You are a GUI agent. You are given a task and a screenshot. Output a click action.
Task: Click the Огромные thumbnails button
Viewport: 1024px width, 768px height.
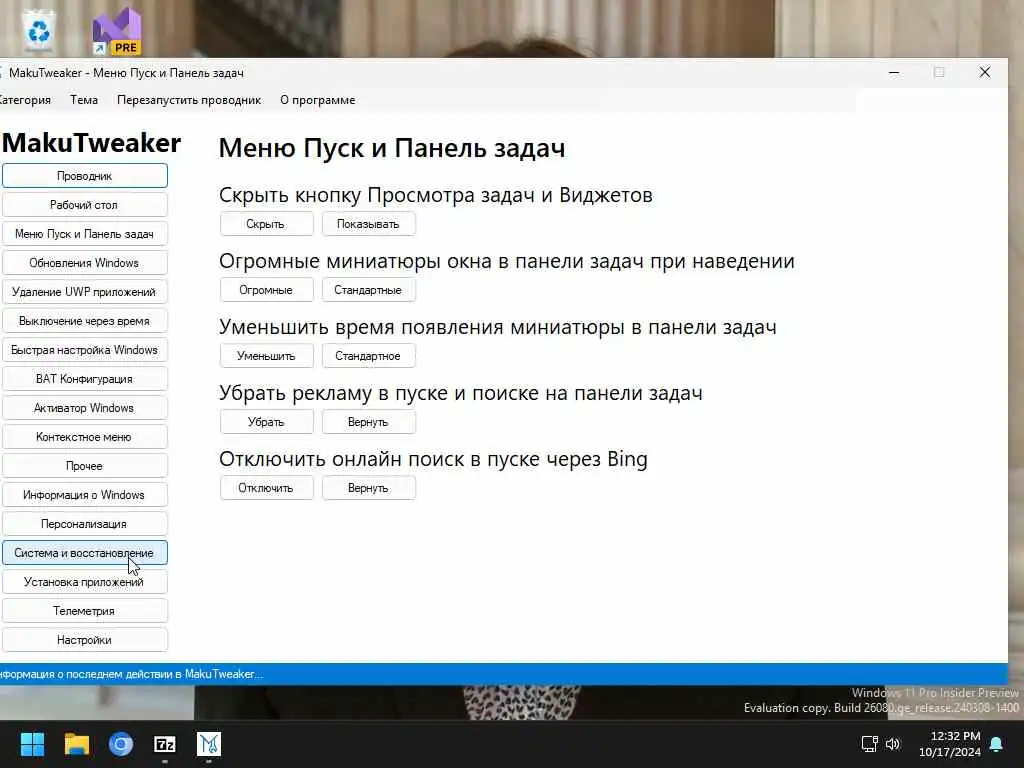click(x=266, y=290)
